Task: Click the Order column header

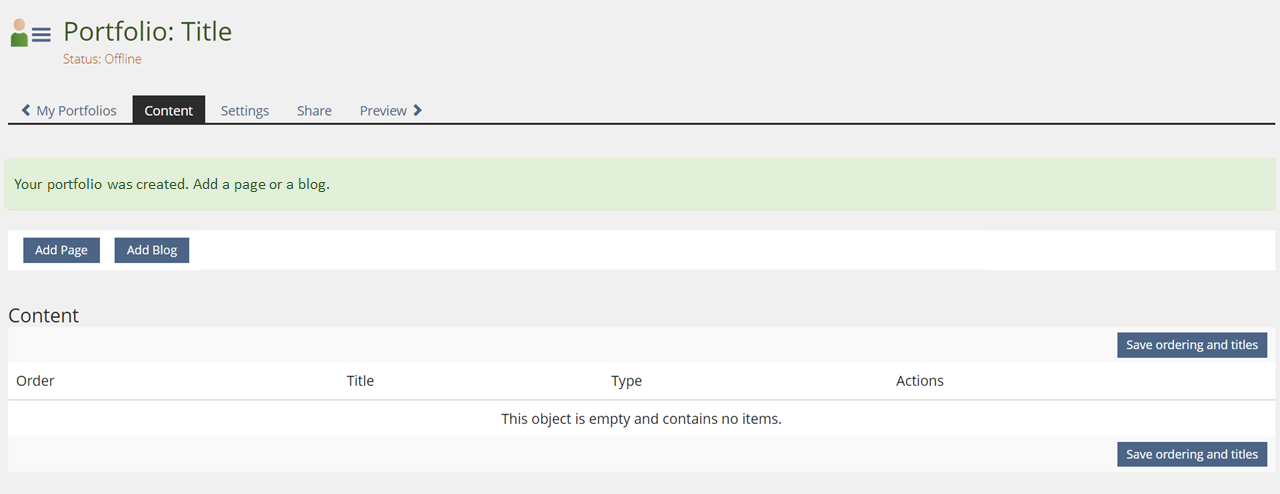Action: 35,381
